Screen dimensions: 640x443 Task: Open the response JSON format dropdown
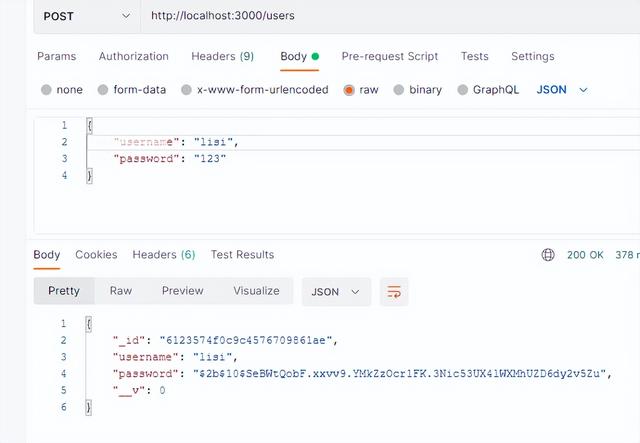click(x=336, y=292)
